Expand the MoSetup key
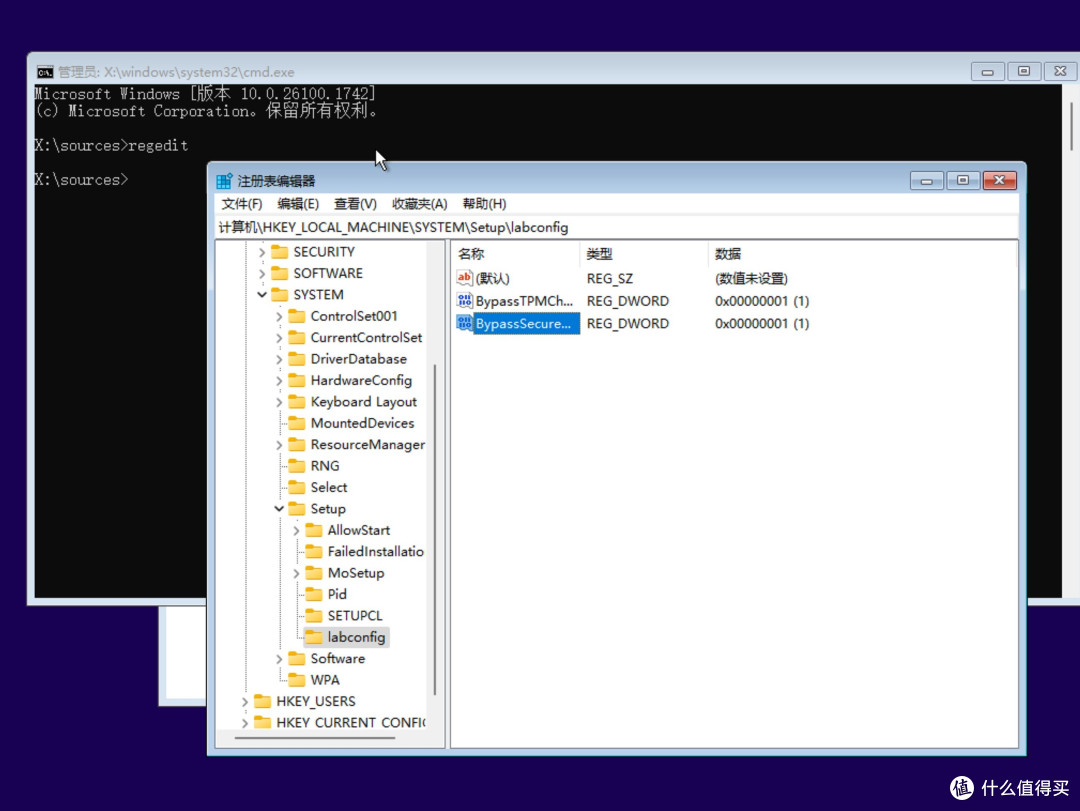1080x811 pixels. (x=296, y=573)
